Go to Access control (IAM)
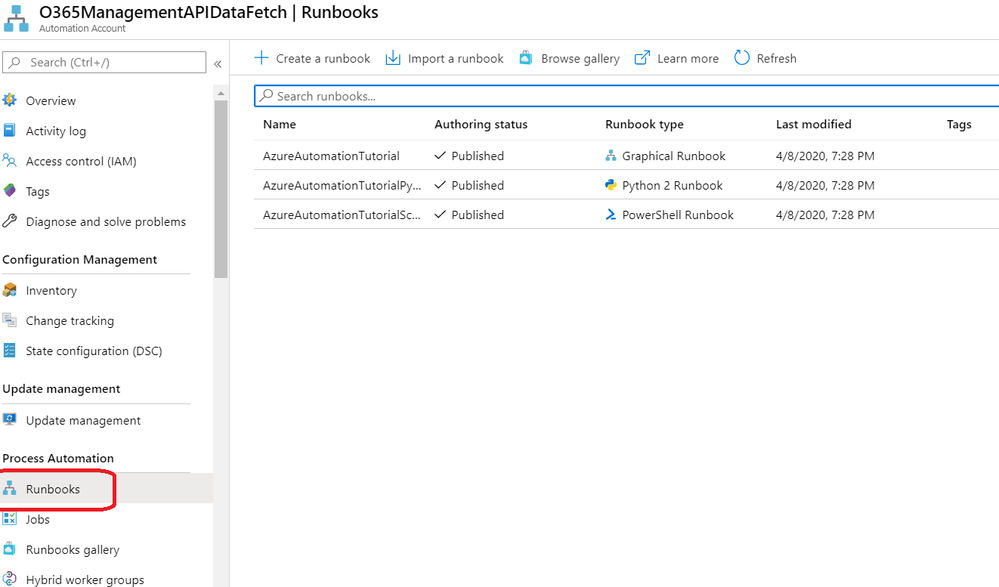The image size is (999, 587). coord(81,161)
